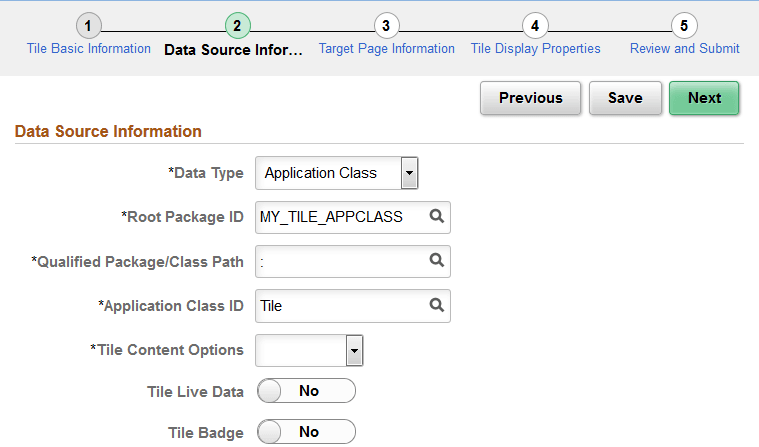Viewport: 759px width, 447px height.
Task: Click into the Application Class ID field
Action: click(x=340, y=305)
